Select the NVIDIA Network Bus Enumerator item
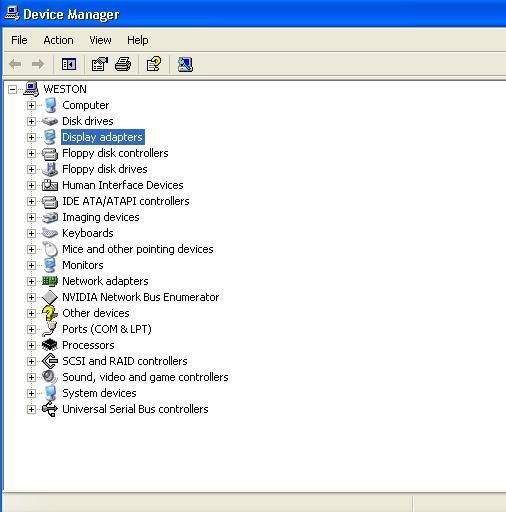 click(x=141, y=297)
